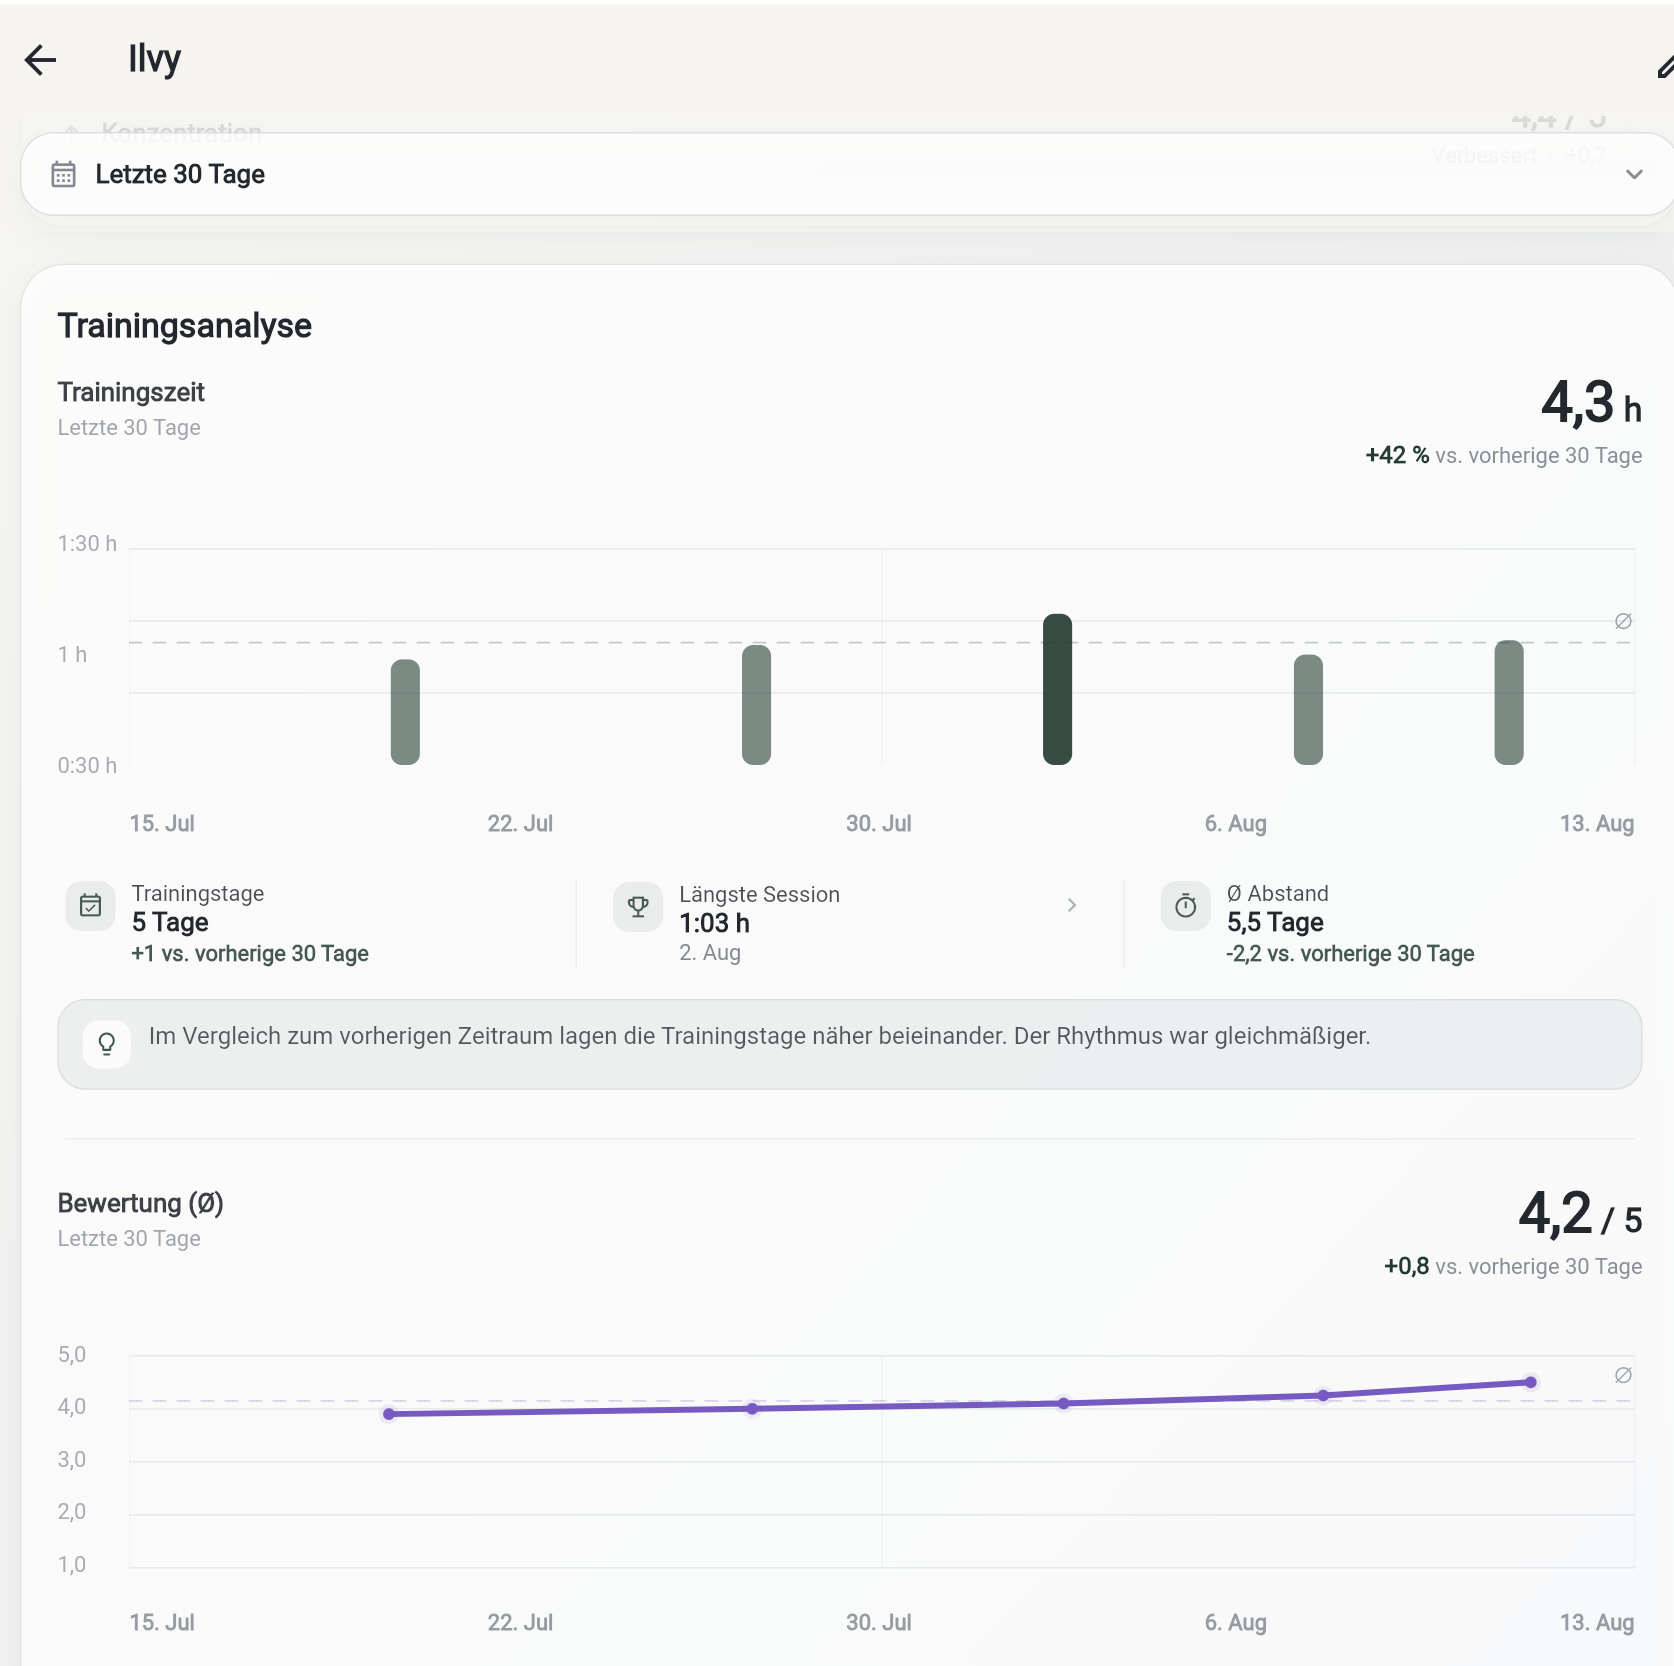The width and height of the screenshot is (1674, 1666).
Task: Click the 4,3 h total value
Action: 1591,402
